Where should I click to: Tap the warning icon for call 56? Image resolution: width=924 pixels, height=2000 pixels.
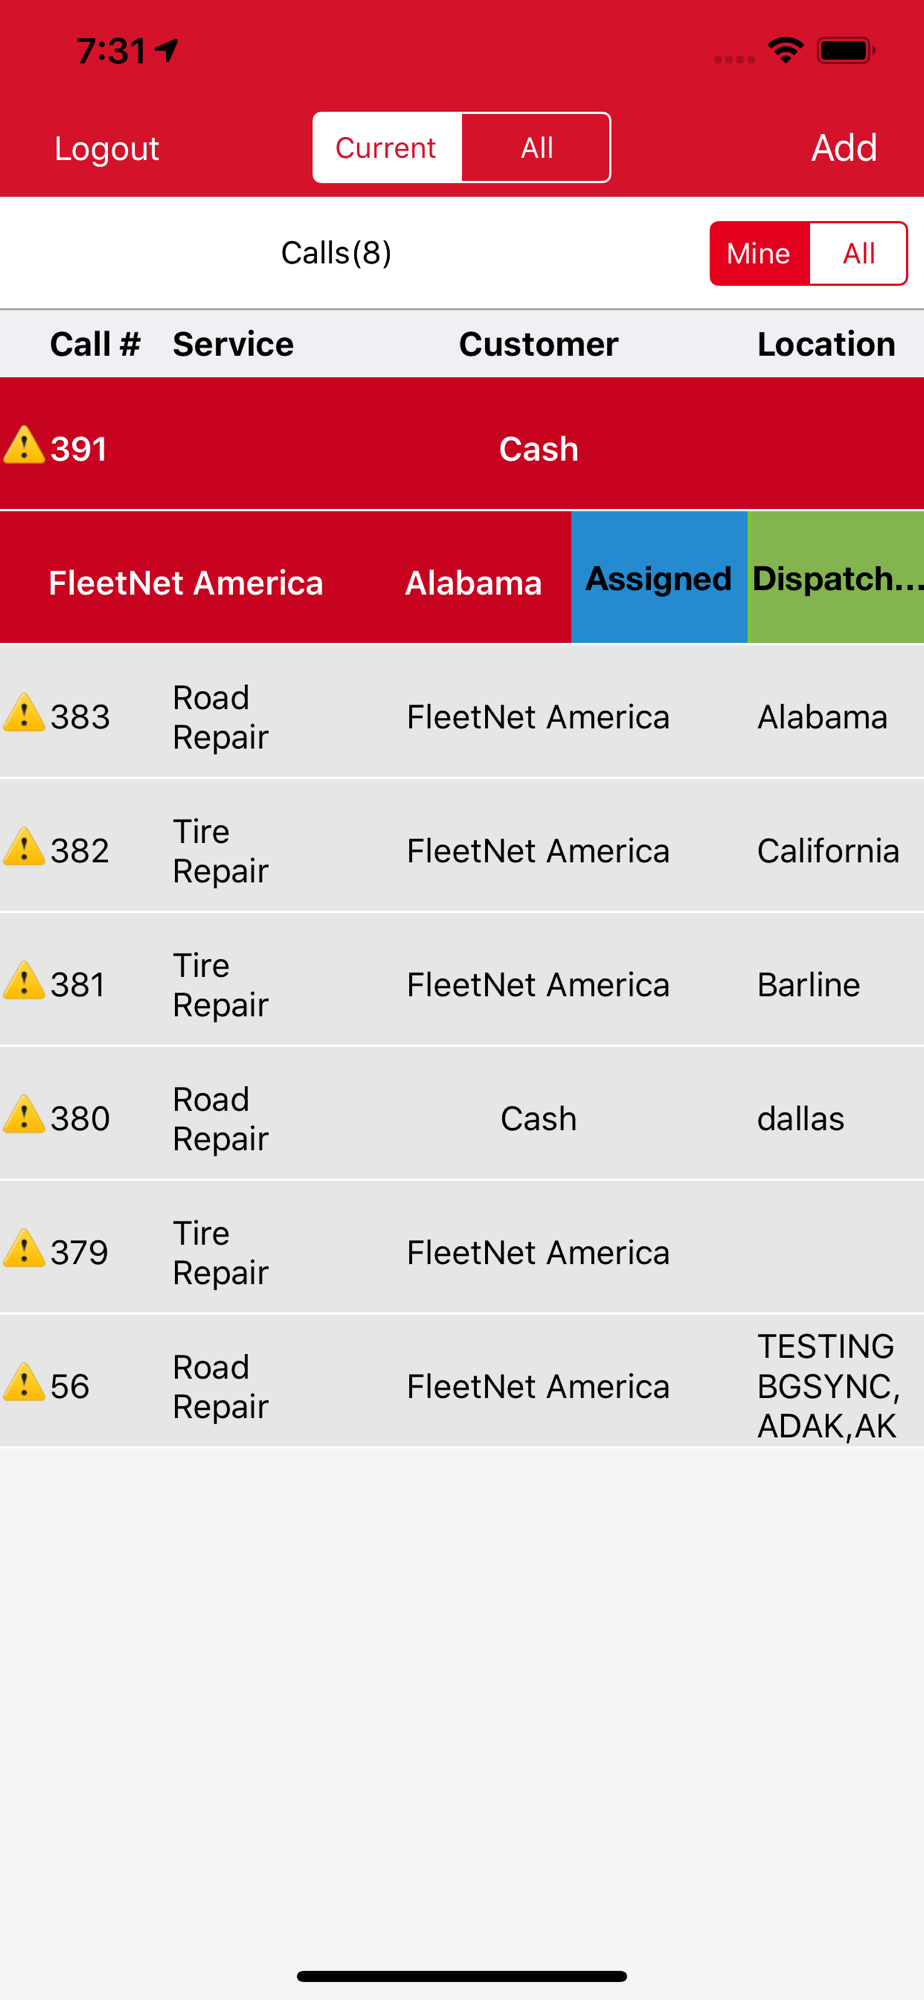point(24,1384)
